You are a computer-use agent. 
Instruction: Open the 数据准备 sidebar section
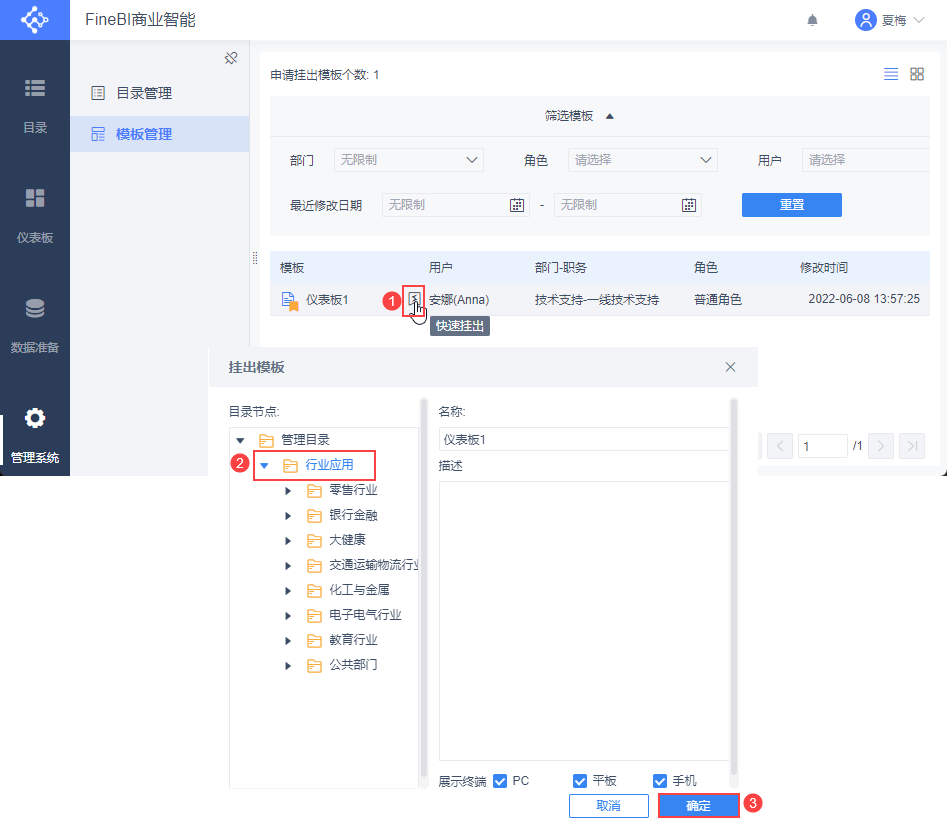pos(34,326)
